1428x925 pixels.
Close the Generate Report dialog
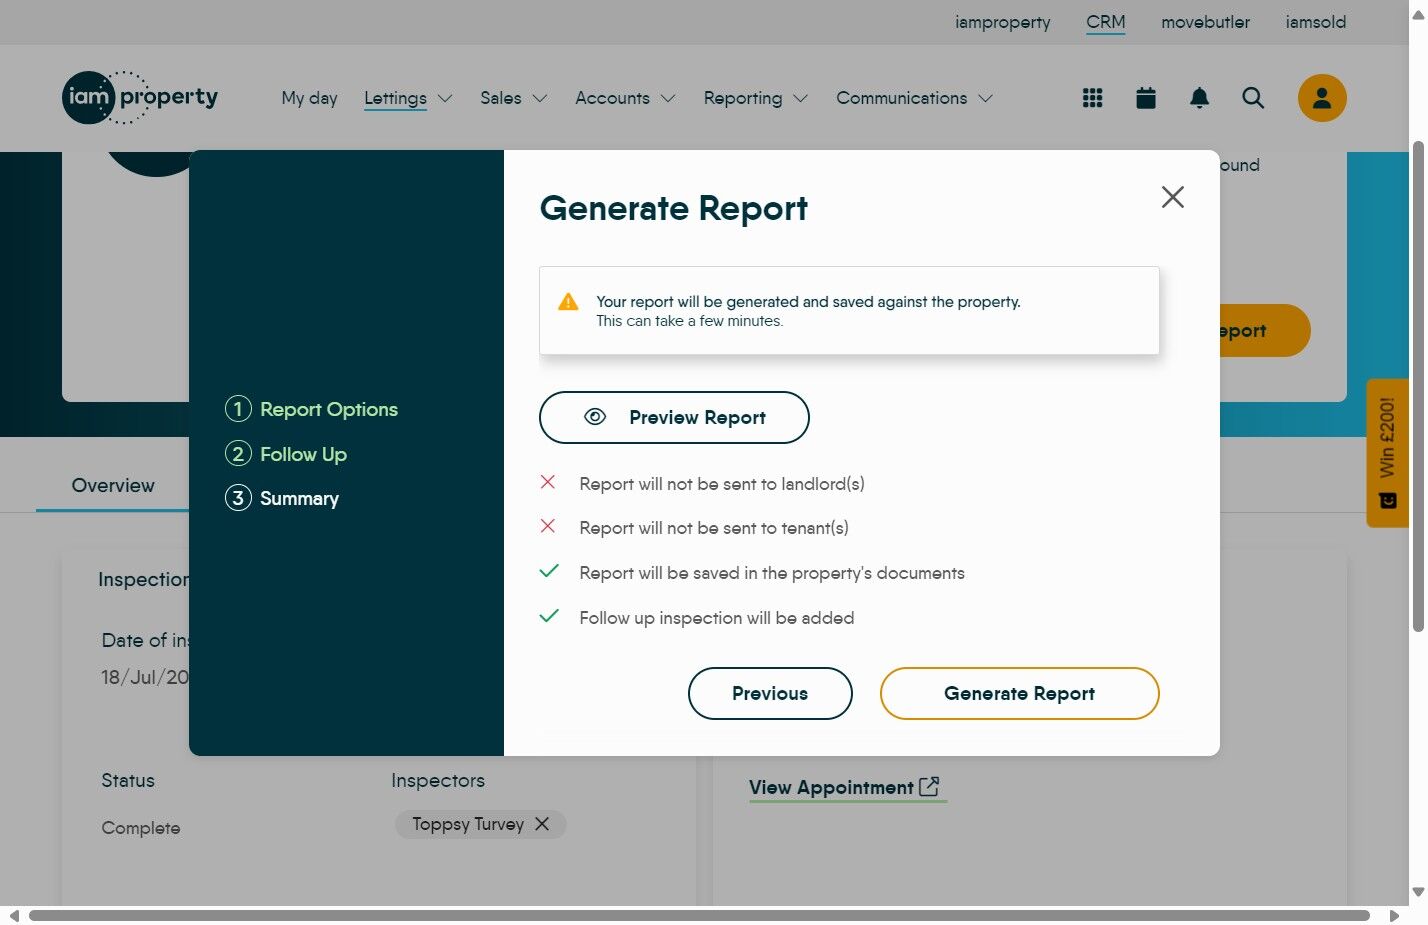[x=1172, y=197]
